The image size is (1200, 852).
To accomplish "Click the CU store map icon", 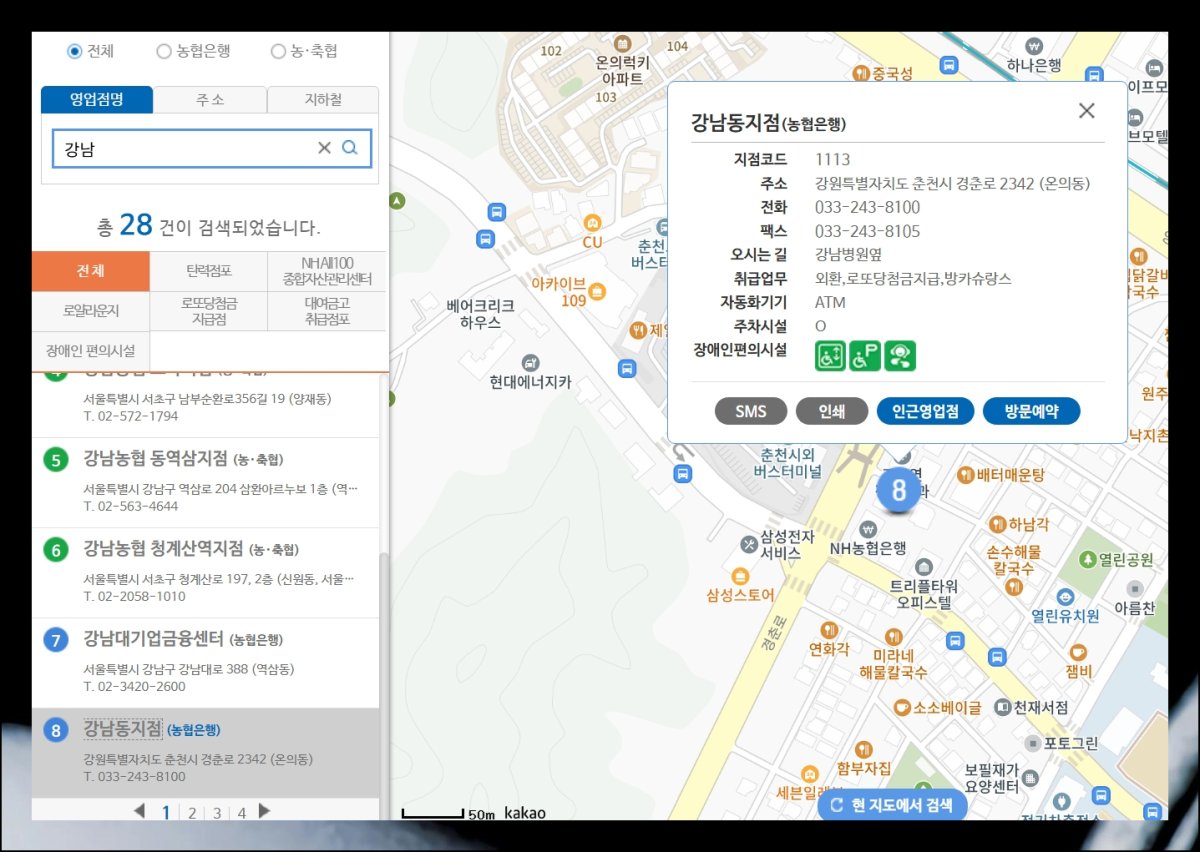I will (592, 222).
